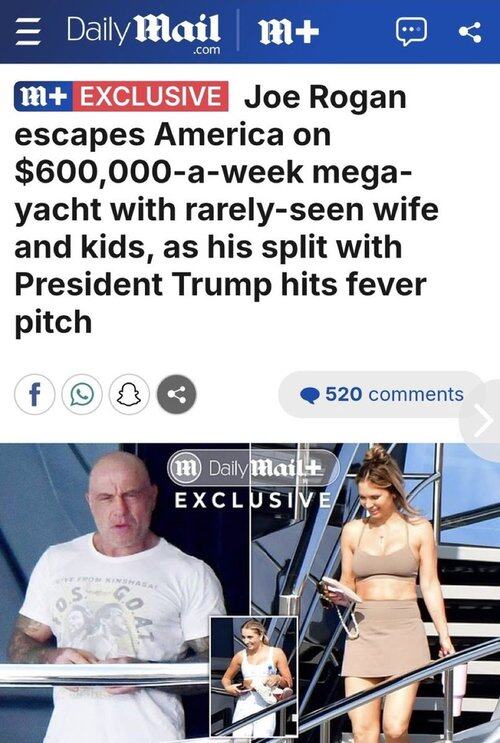The image size is (500, 743).
Task: Tap the share icon in header
Action: coord(470,32)
